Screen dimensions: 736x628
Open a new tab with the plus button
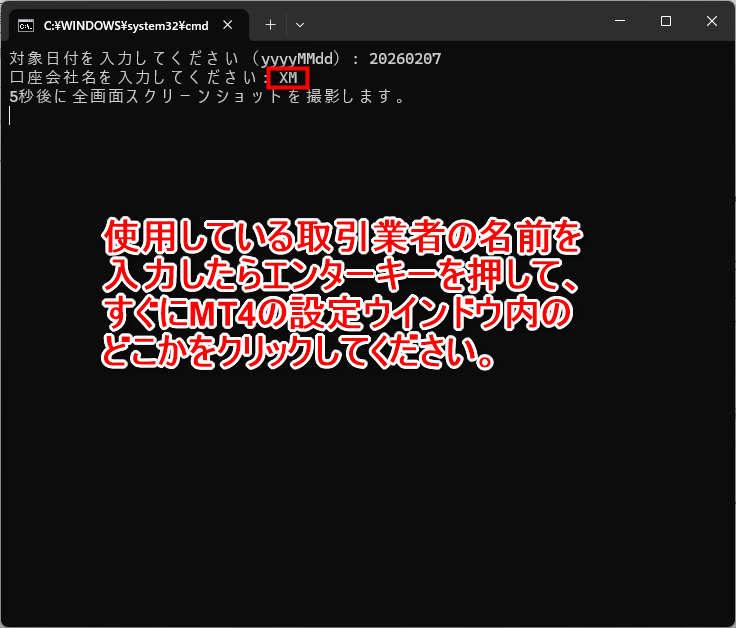(x=270, y=24)
